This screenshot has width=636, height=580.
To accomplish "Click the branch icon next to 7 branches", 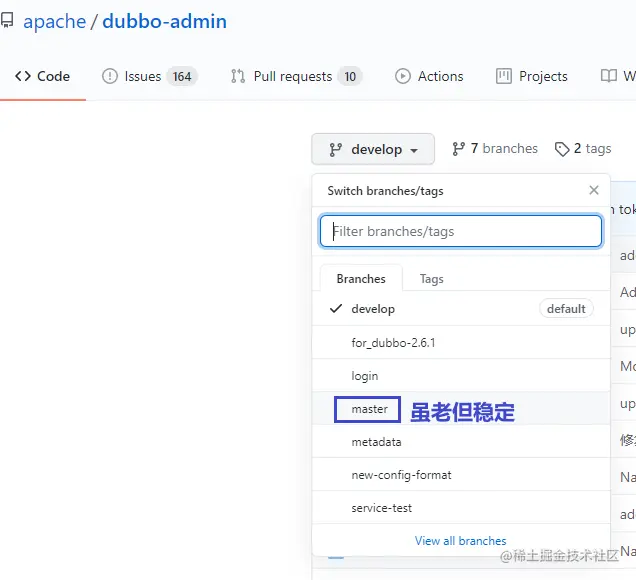I will tap(458, 149).
